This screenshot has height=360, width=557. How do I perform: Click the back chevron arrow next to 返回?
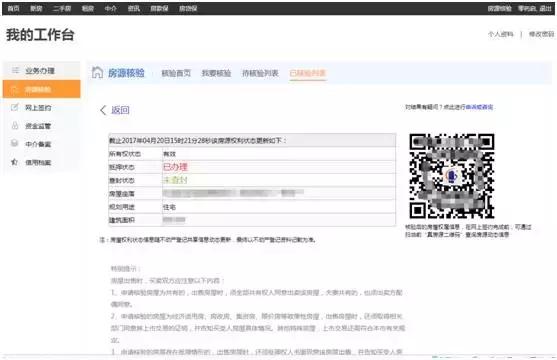[x=103, y=110]
